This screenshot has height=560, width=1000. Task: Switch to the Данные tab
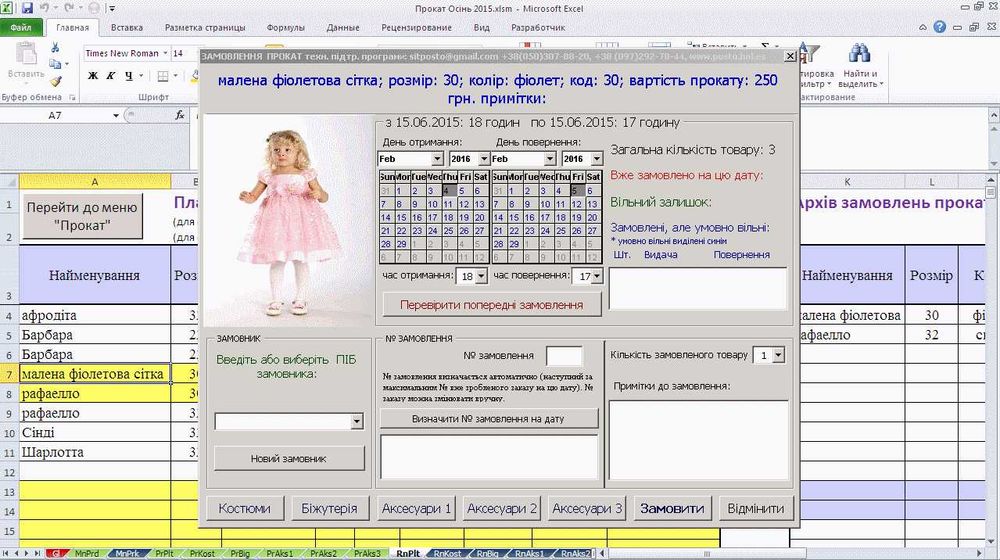[x=342, y=27]
